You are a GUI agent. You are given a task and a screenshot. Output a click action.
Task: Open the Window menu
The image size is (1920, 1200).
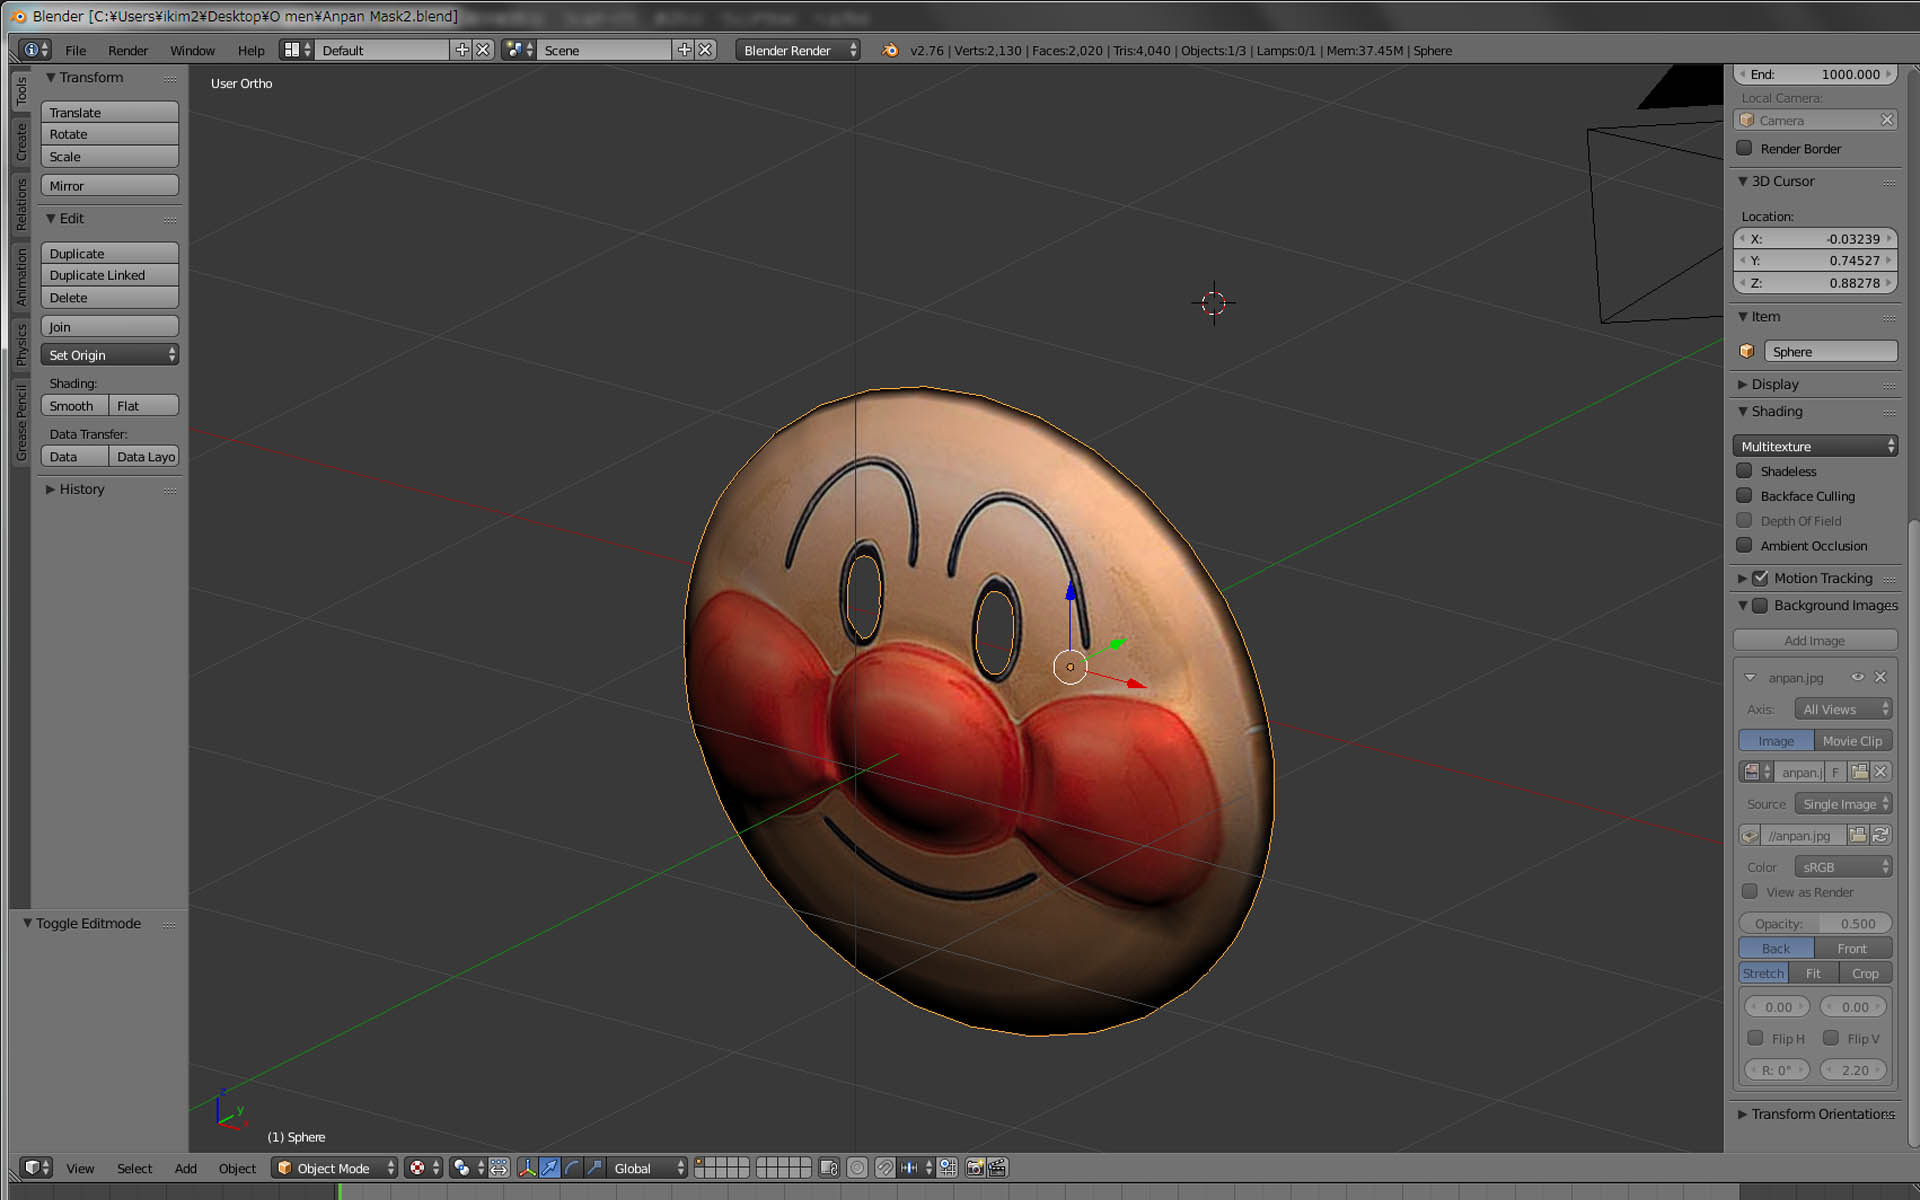[192, 50]
